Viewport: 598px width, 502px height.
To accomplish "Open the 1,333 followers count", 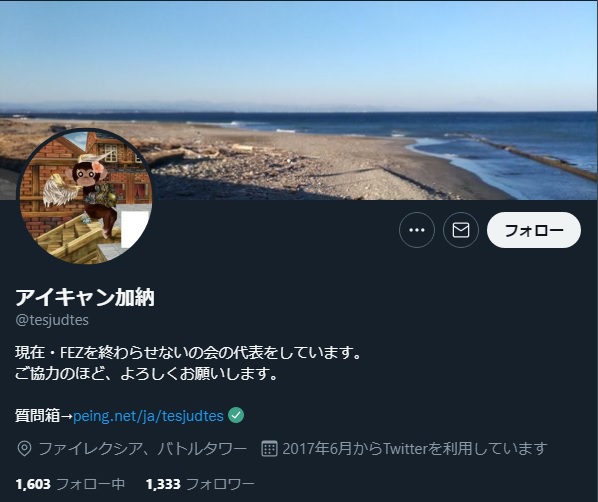I will [163, 484].
